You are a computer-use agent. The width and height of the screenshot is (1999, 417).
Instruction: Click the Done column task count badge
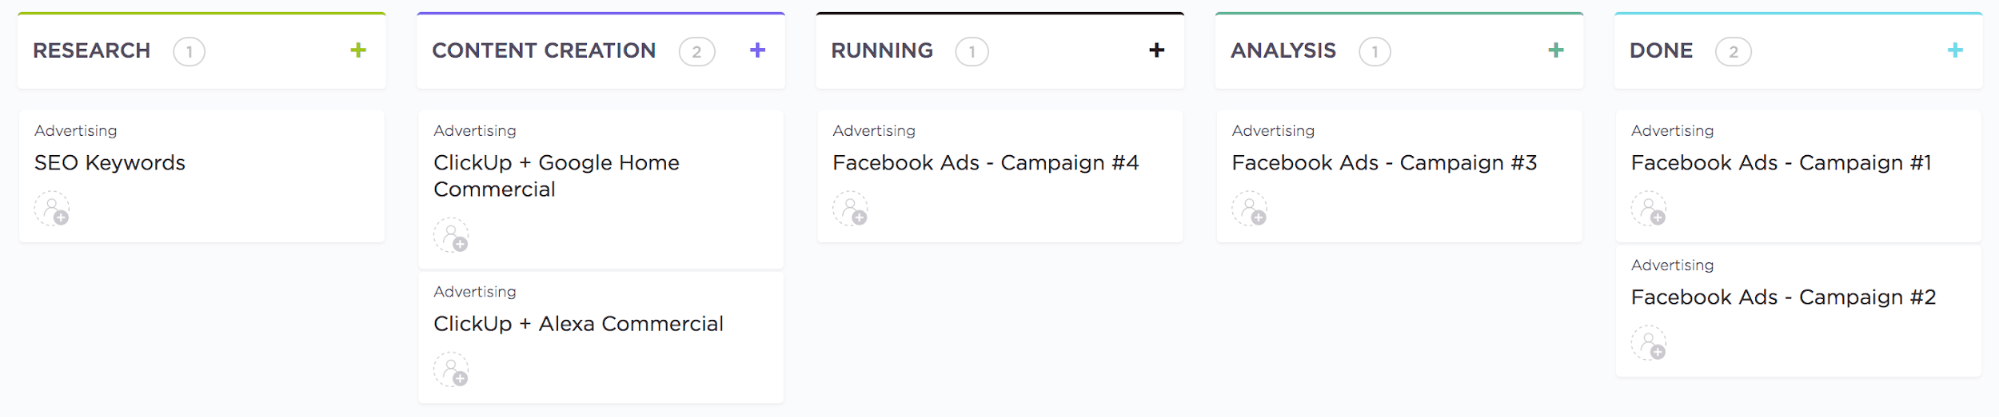tap(1733, 52)
